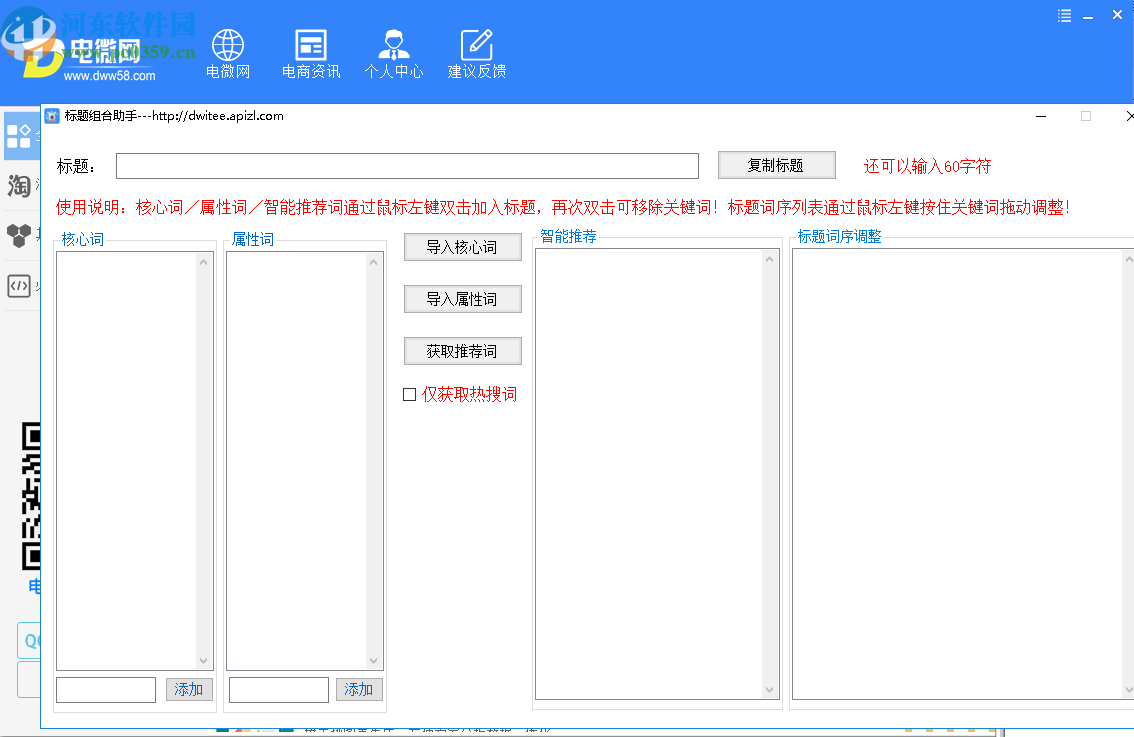Viewport: 1134px width, 737px height.
Task: Click the 导入属性词 button
Action: [462, 298]
